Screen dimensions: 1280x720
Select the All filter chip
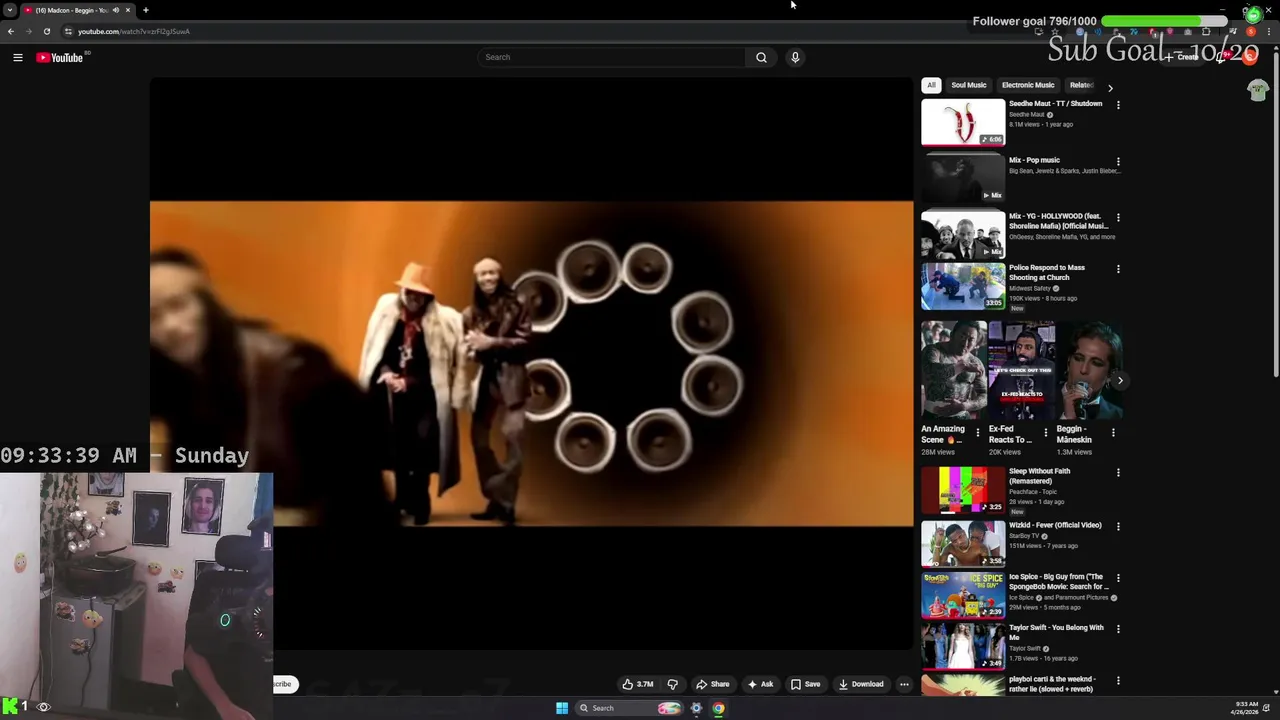tap(931, 85)
